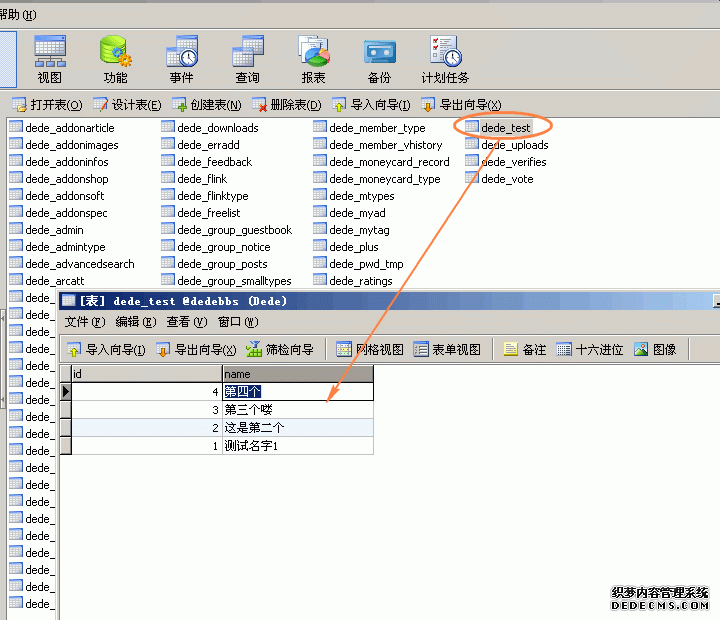Select the dede_uploads table

(x=506, y=145)
